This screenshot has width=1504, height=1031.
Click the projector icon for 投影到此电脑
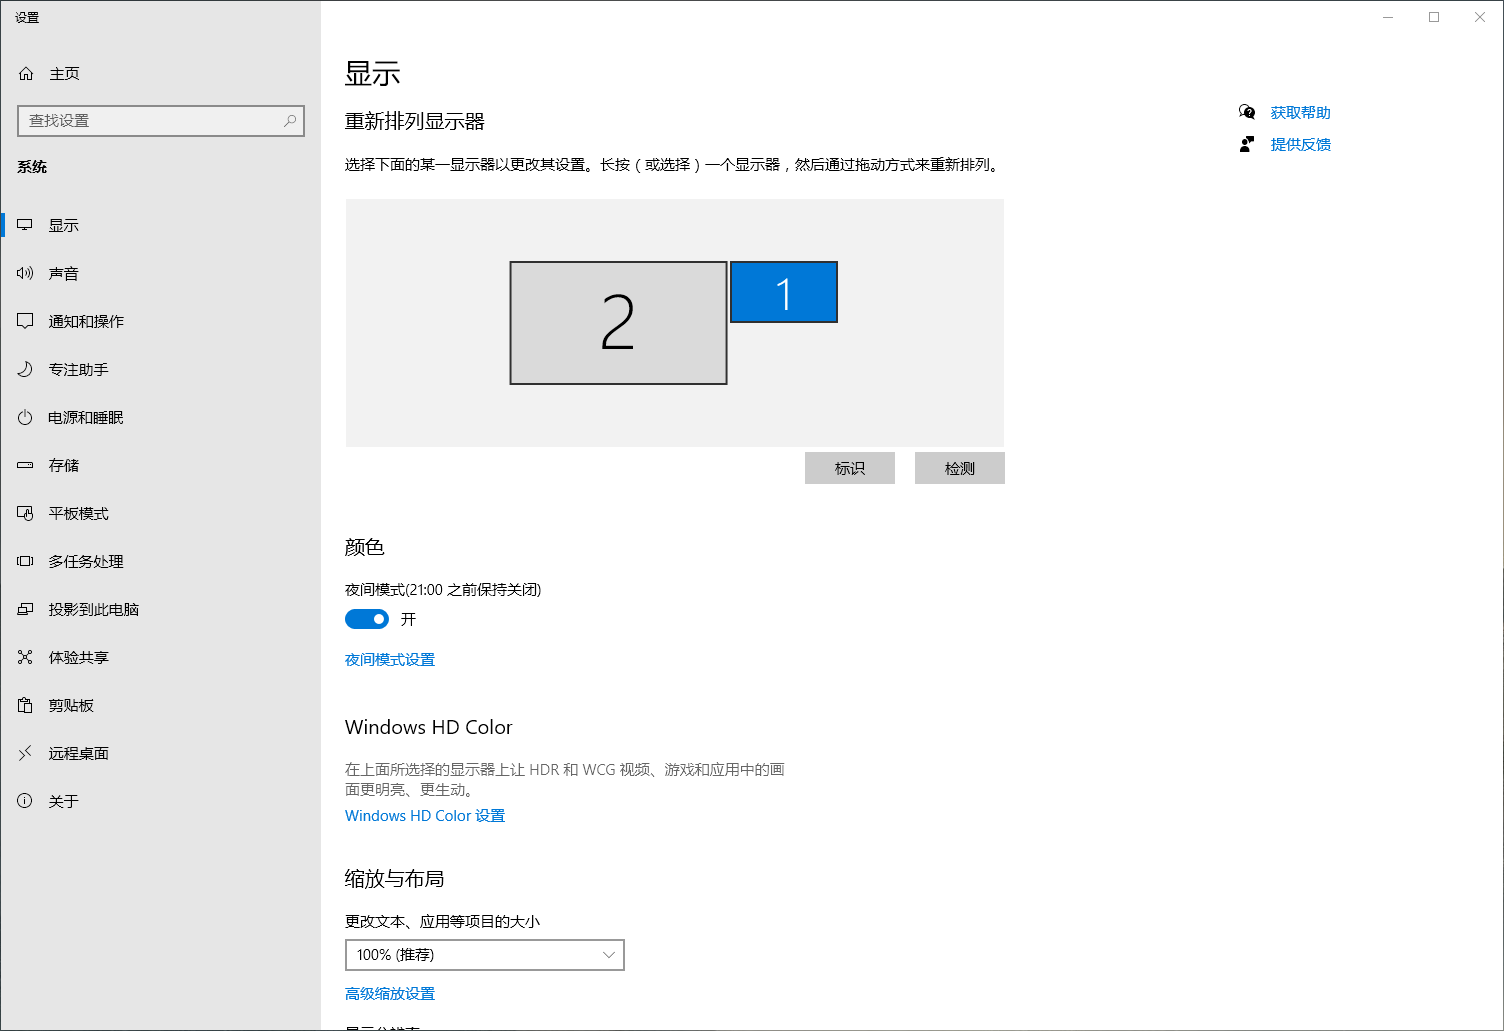[x=25, y=610]
